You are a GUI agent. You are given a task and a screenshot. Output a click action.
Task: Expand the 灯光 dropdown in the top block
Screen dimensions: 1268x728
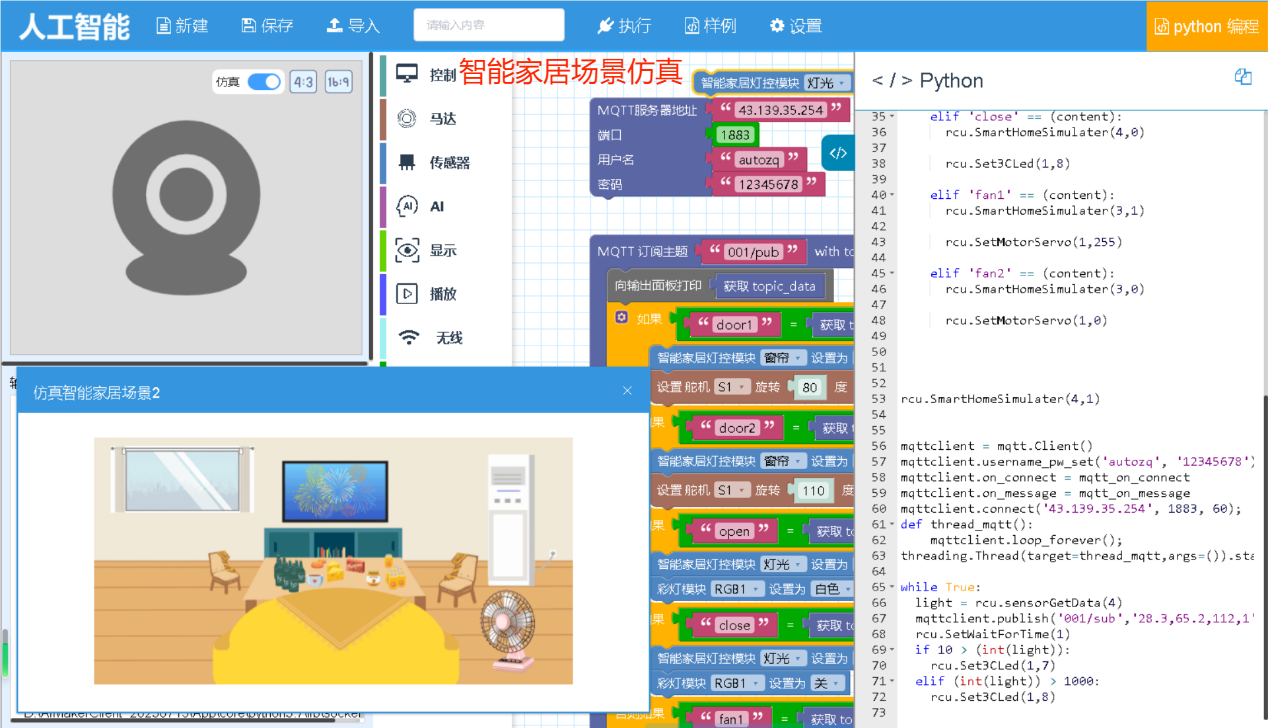[827, 83]
